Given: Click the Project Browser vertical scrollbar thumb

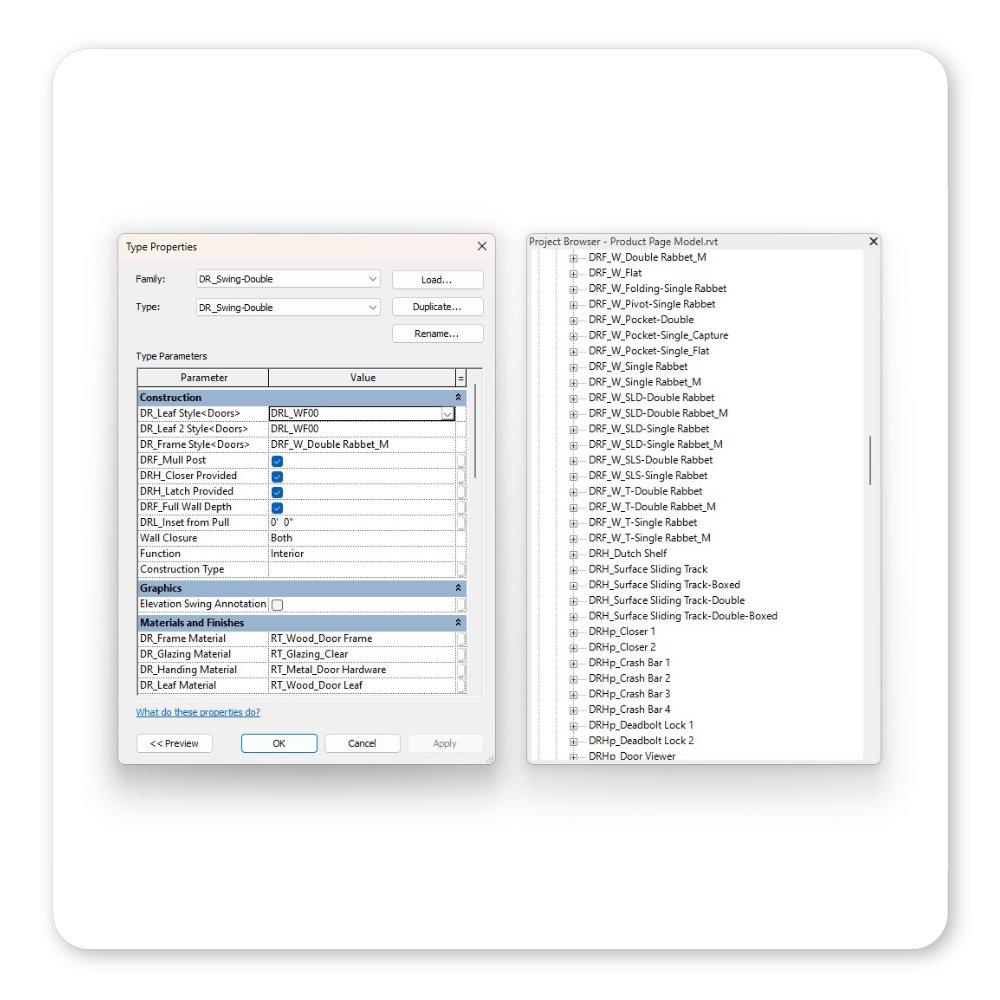Looking at the screenshot, I should click(870, 460).
